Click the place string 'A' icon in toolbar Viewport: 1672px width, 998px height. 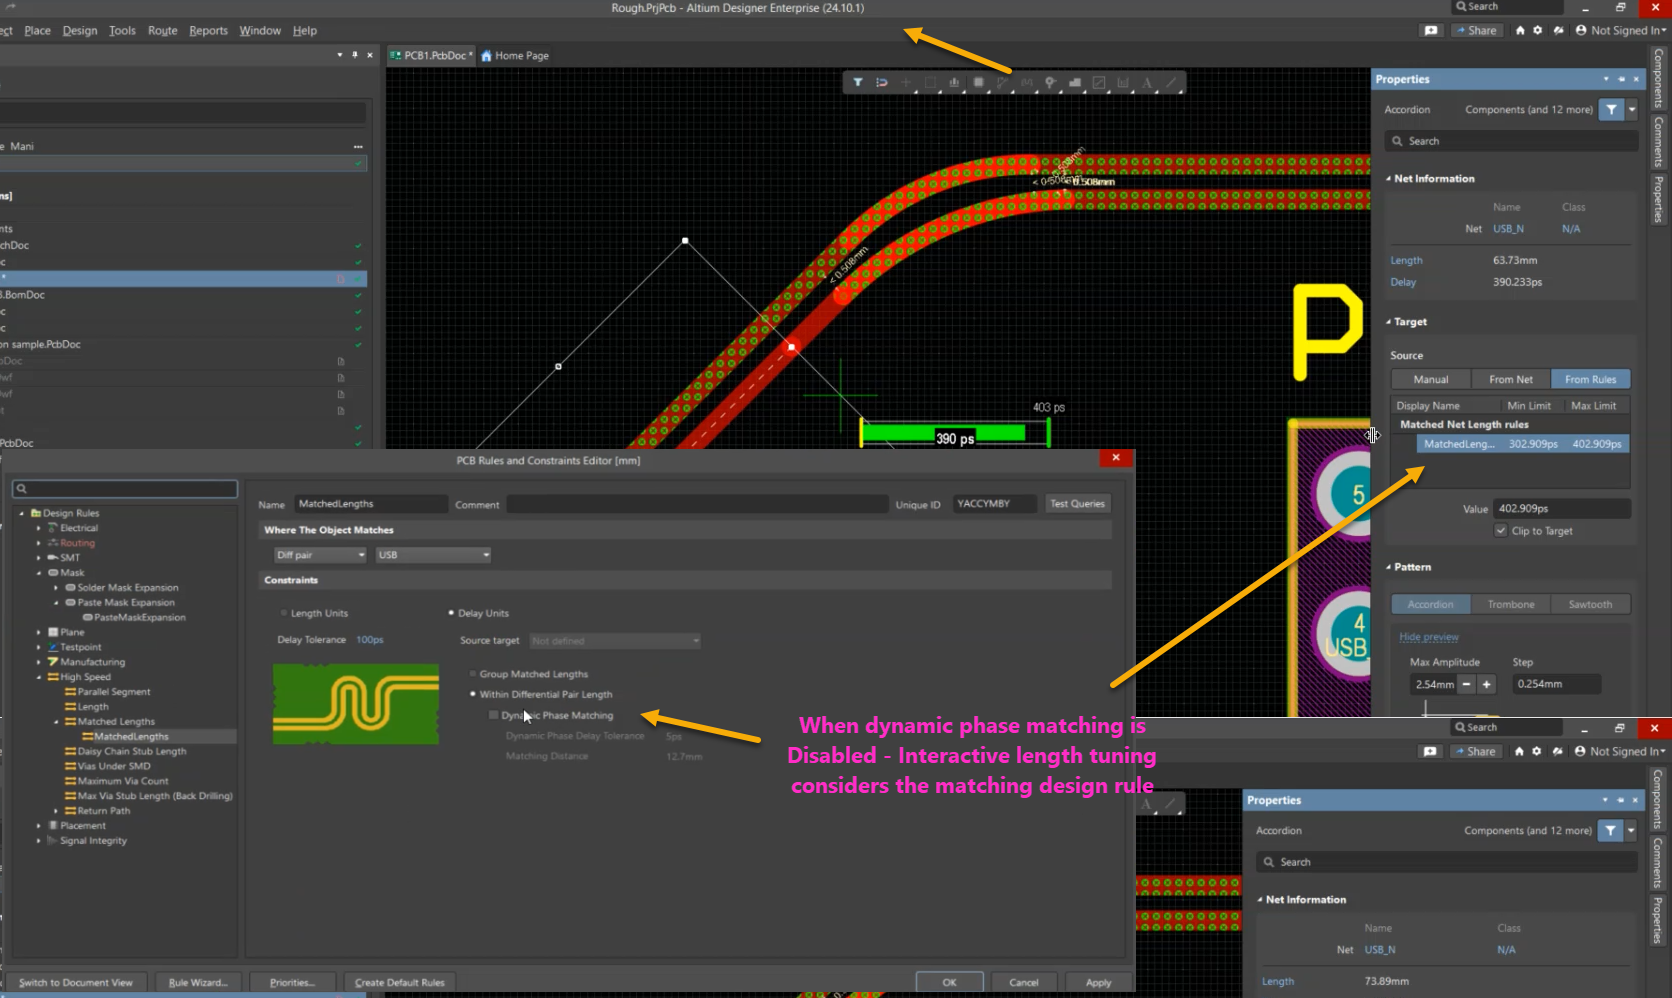pyautogui.click(x=1147, y=83)
